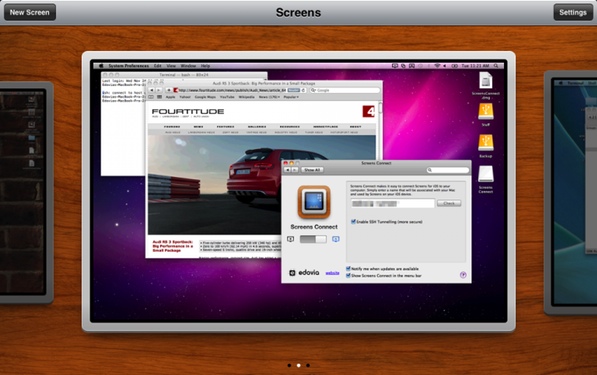Screen dimensions: 597x375
Task: Click the purple help button
Action: (x=463, y=275)
